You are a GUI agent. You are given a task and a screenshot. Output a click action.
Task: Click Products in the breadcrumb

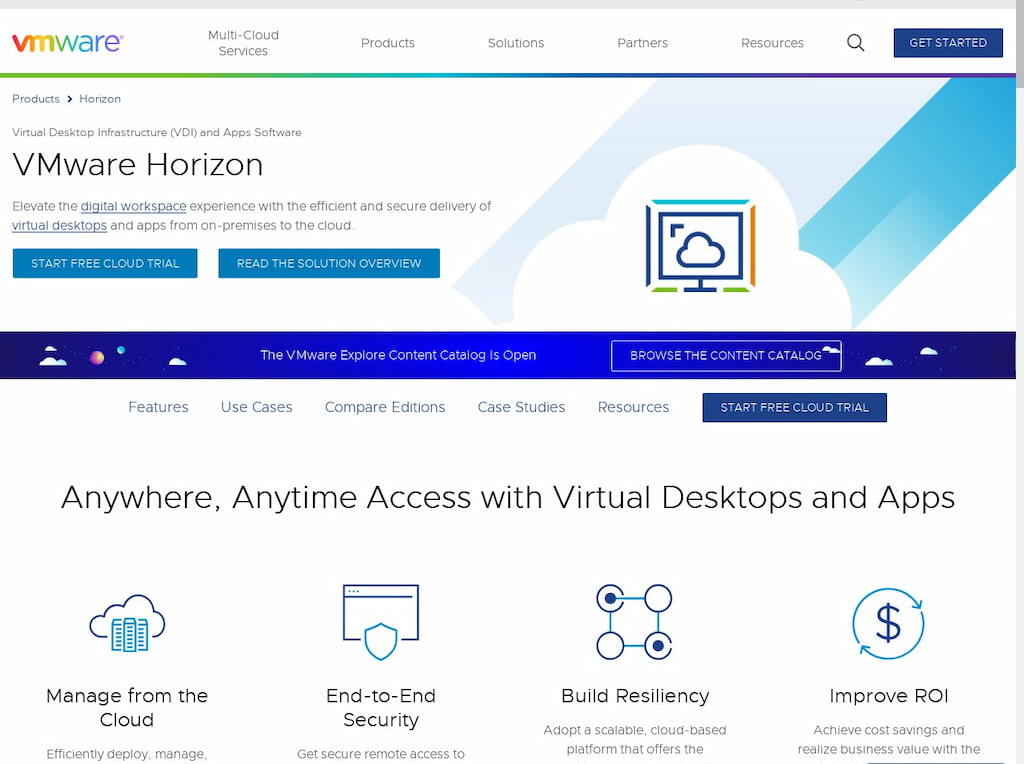click(x=35, y=99)
